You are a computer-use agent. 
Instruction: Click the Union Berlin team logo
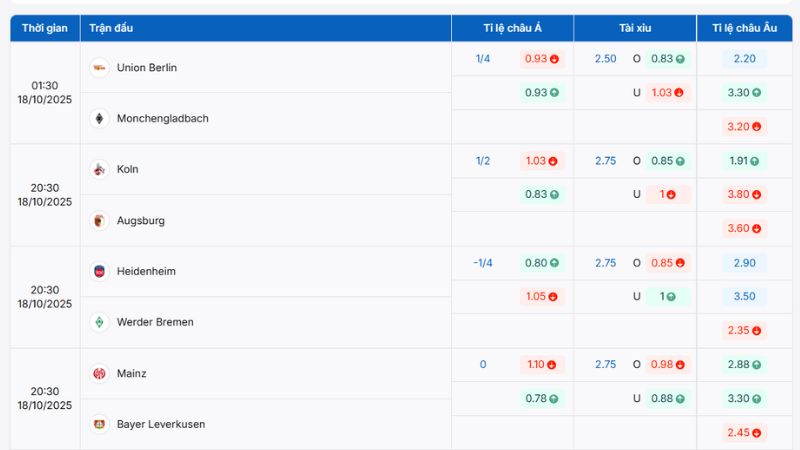[99, 68]
